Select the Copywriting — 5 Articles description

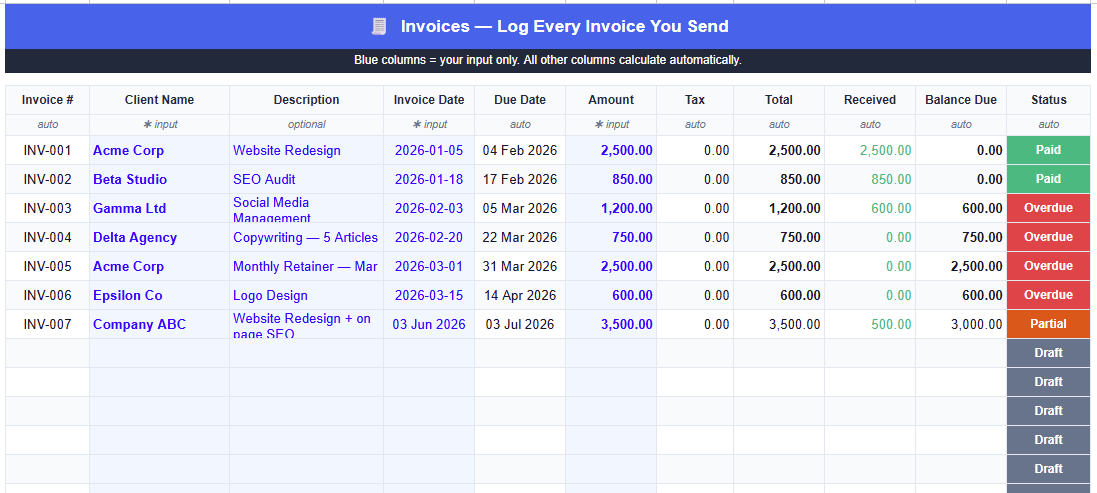[x=306, y=238]
